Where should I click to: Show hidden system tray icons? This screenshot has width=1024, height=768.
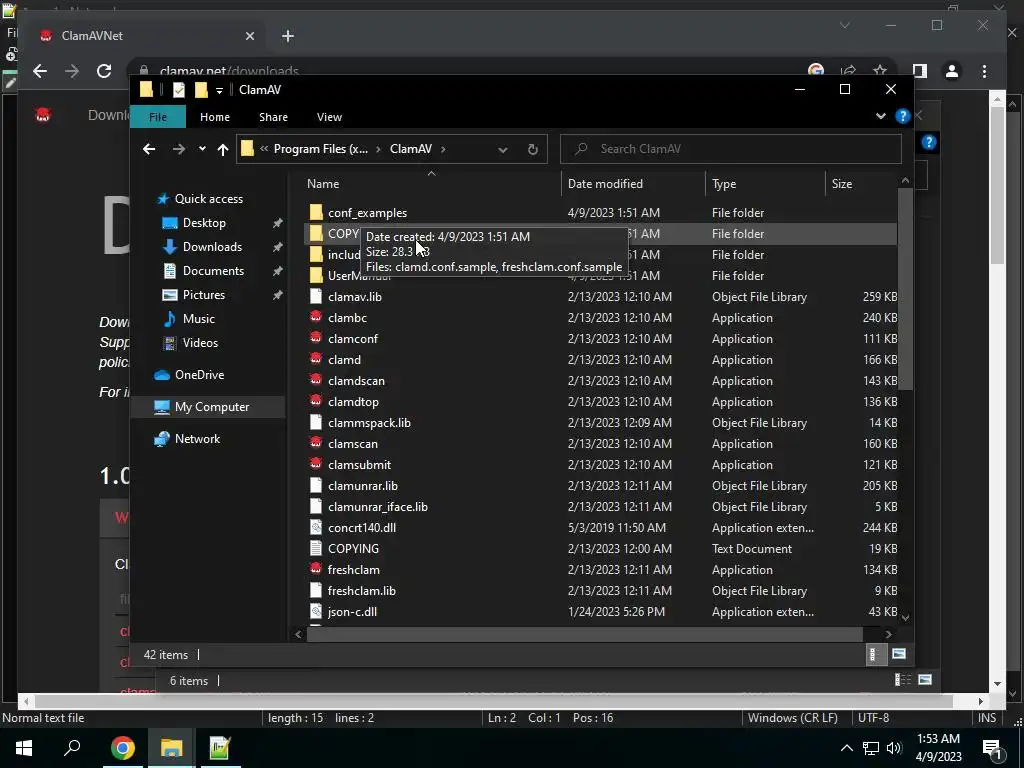[846, 748]
